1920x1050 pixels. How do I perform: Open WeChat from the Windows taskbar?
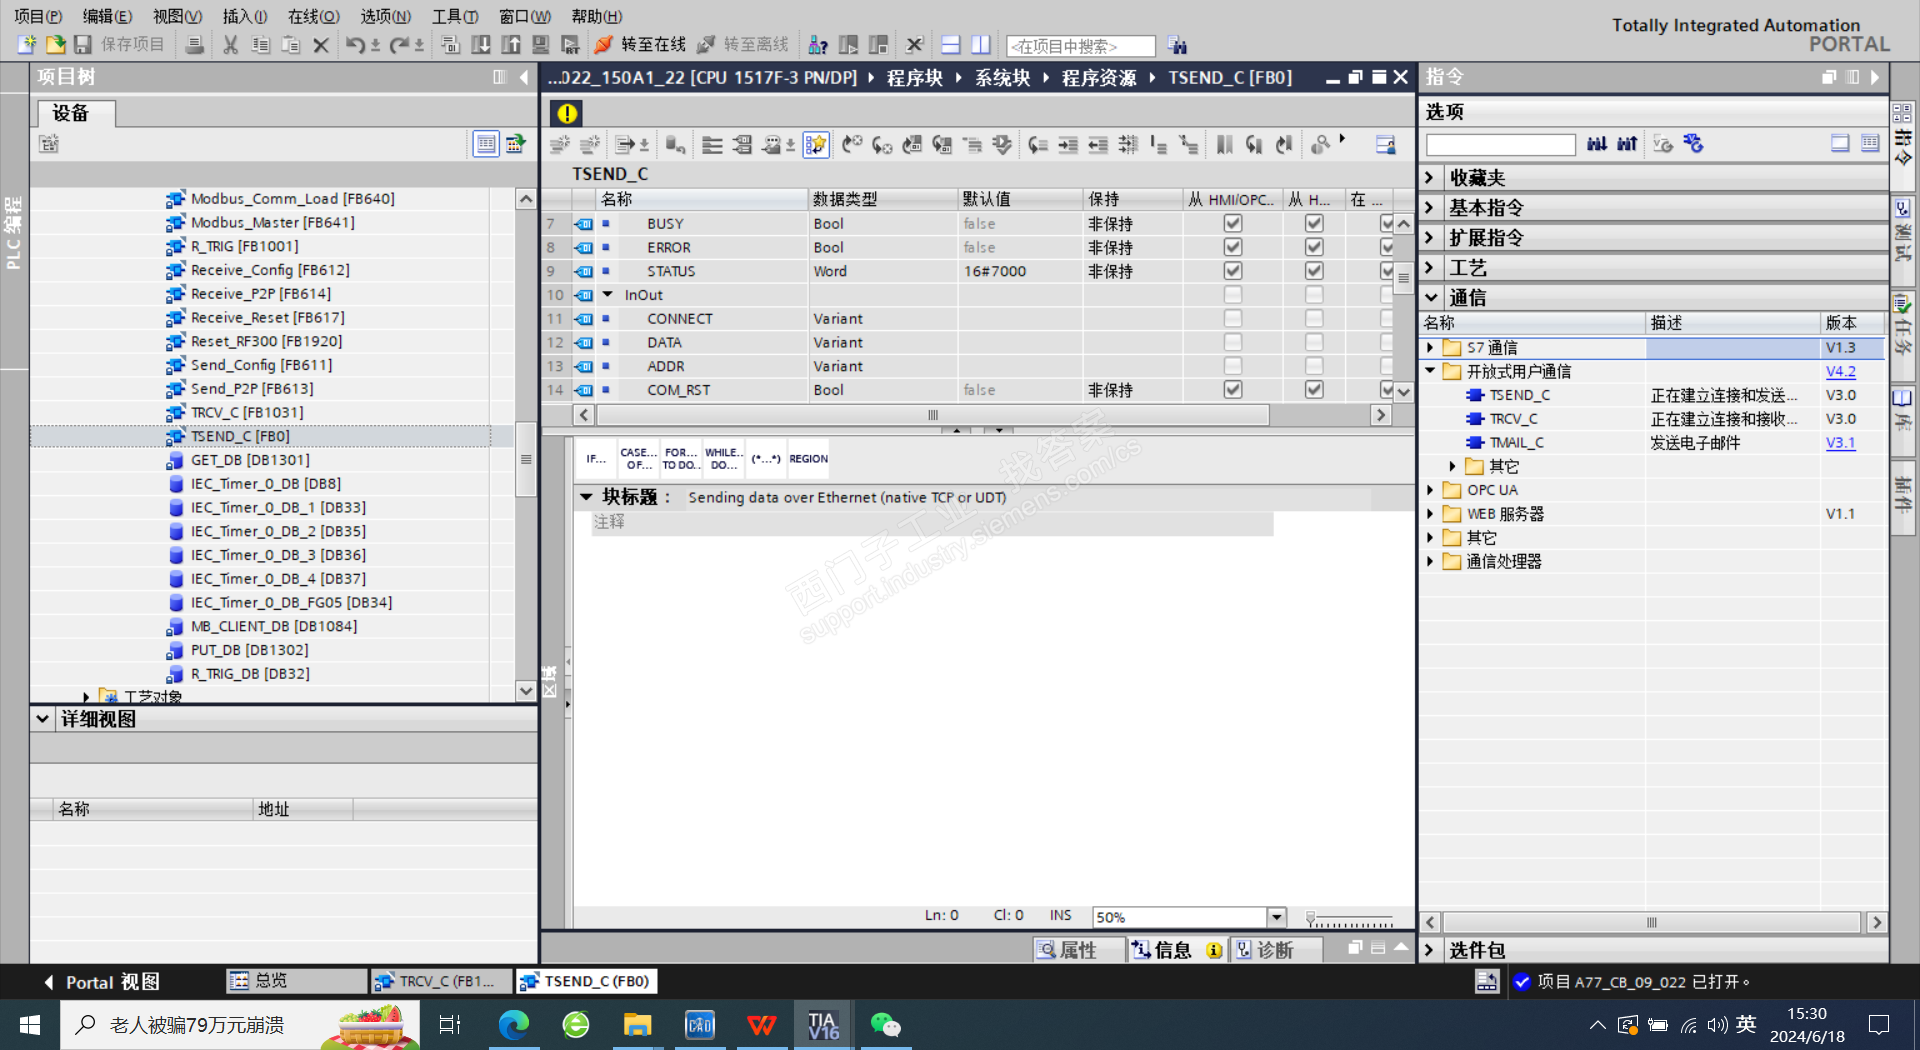[x=886, y=1024]
